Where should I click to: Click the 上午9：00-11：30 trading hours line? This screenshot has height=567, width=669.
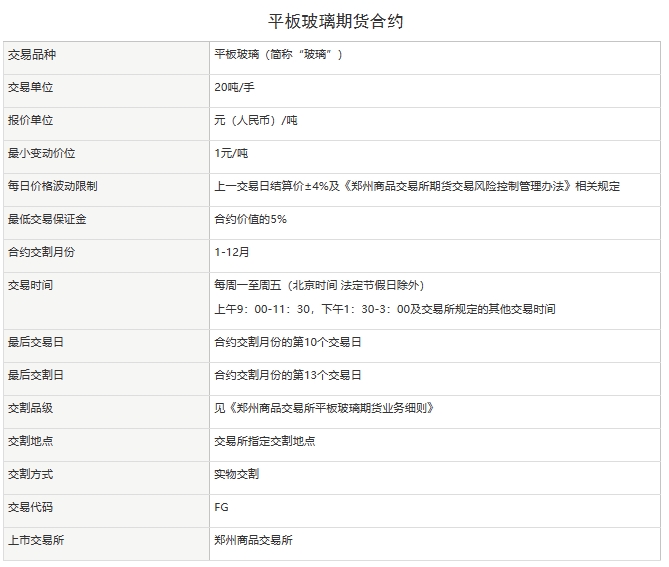click(x=384, y=310)
